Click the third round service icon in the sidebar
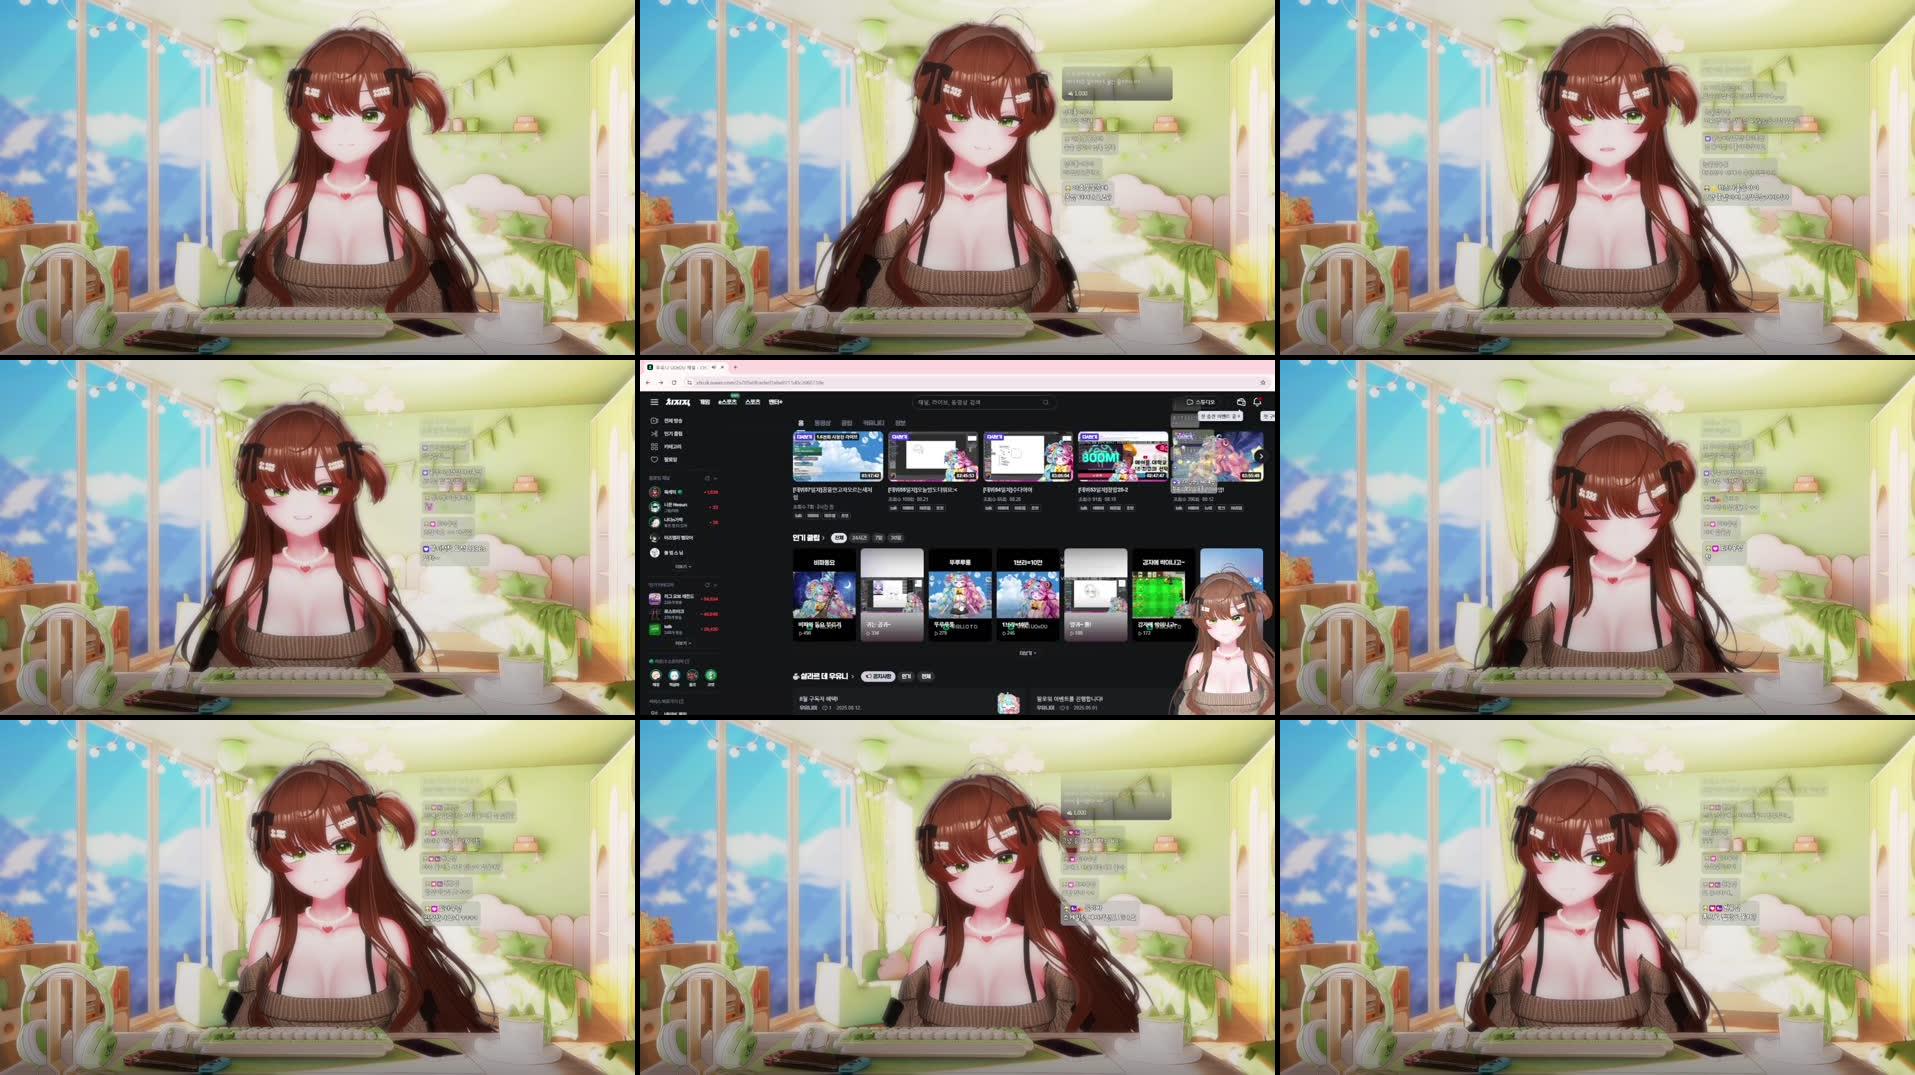Screen dimensions: 1915x1075 692,675
